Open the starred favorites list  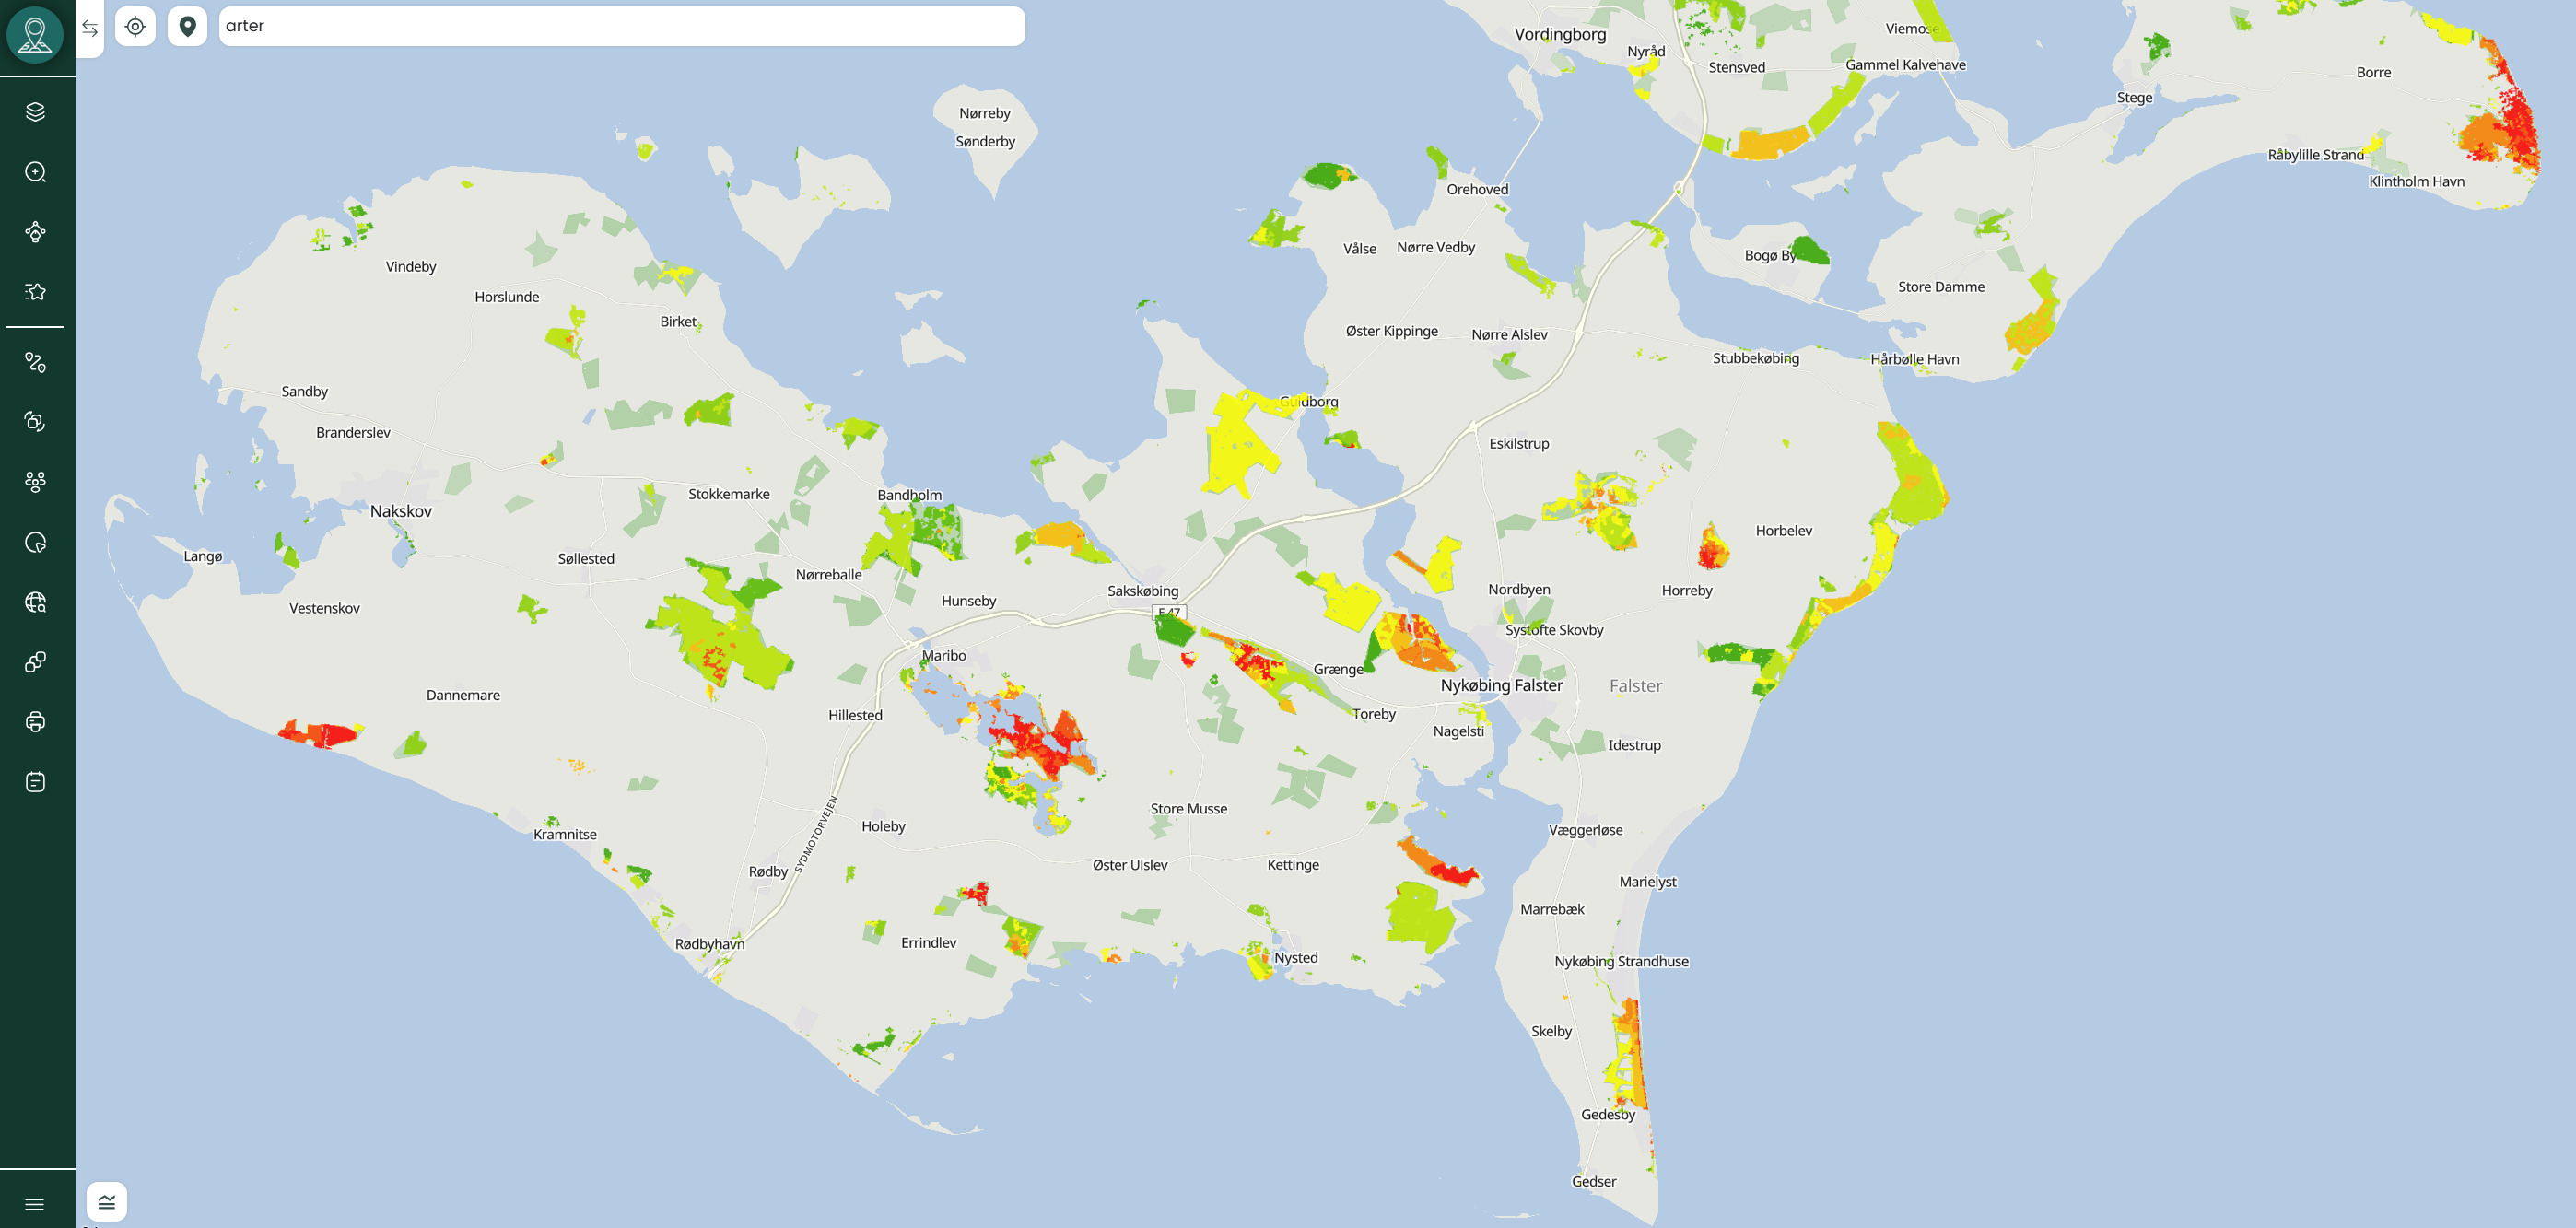pyautogui.click(x=35, y=292)
